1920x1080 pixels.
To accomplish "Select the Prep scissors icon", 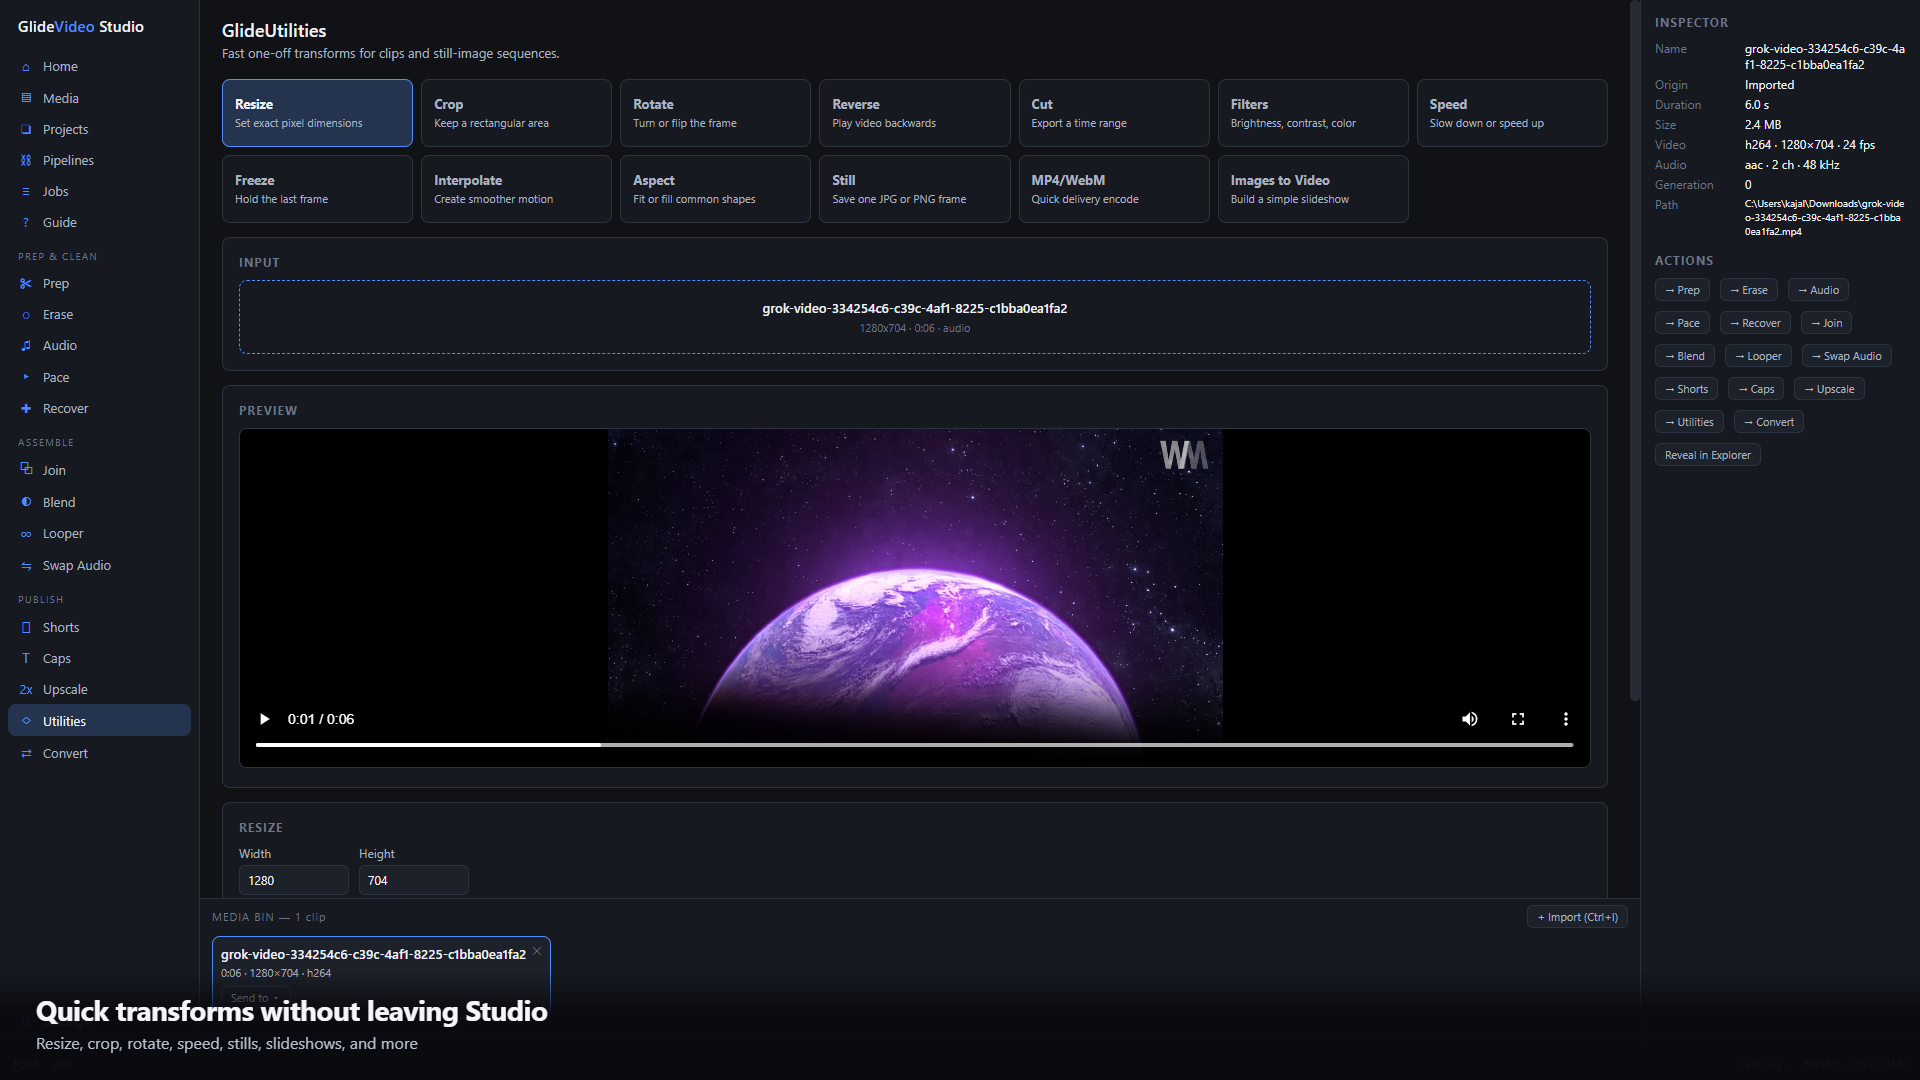I will [x=26, y=284].
